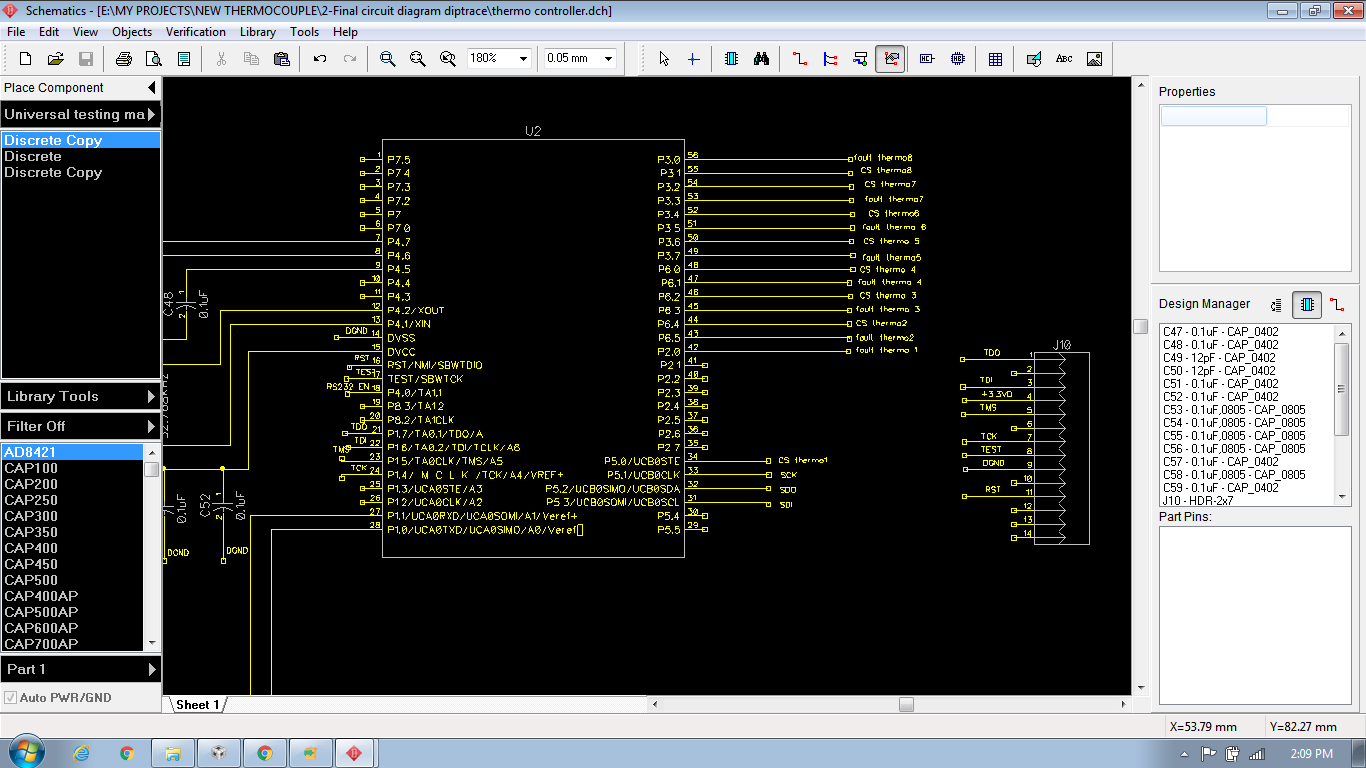Toggle Design Manager components view button
1366x768 pixels.
click(x=1307, y=305)
